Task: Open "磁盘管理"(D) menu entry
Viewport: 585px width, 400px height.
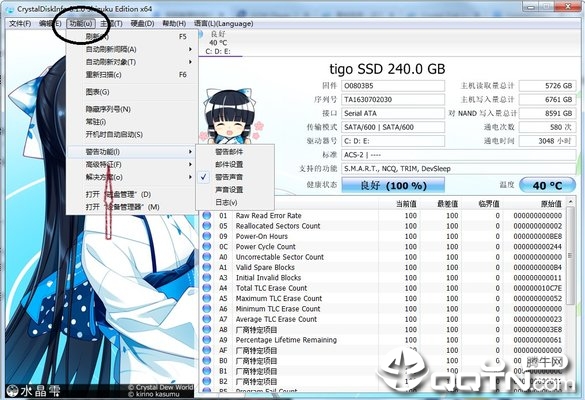Action: pyautogui.click(x=132, y=194)
